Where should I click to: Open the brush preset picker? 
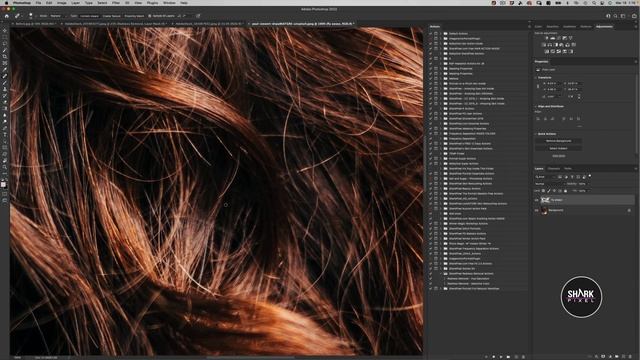pos(31,16)
